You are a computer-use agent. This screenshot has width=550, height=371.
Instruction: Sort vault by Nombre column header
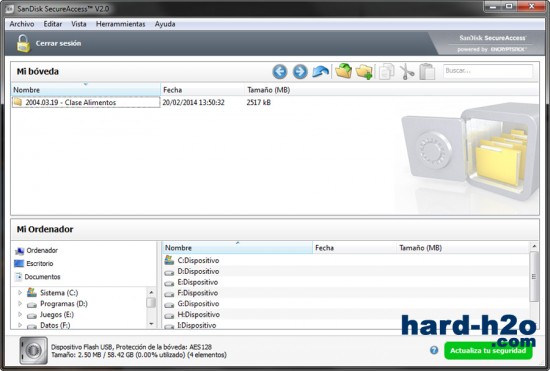point(86,90)
